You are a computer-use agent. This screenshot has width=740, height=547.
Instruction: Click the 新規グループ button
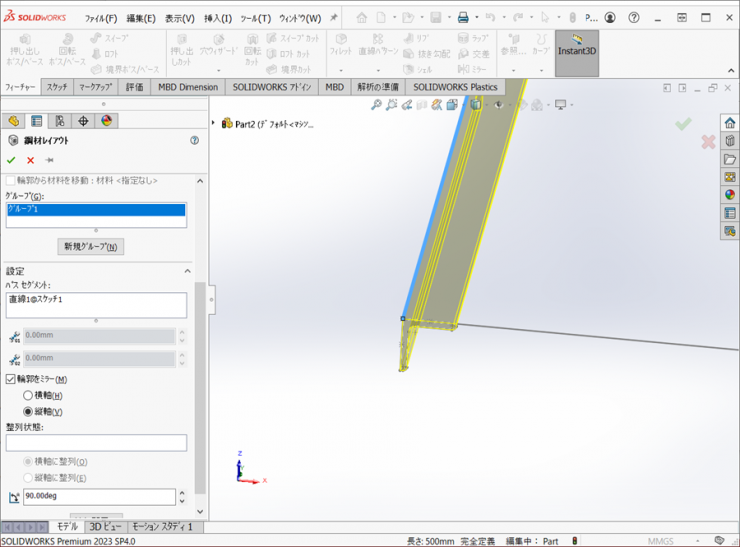[x=90, y=247]
